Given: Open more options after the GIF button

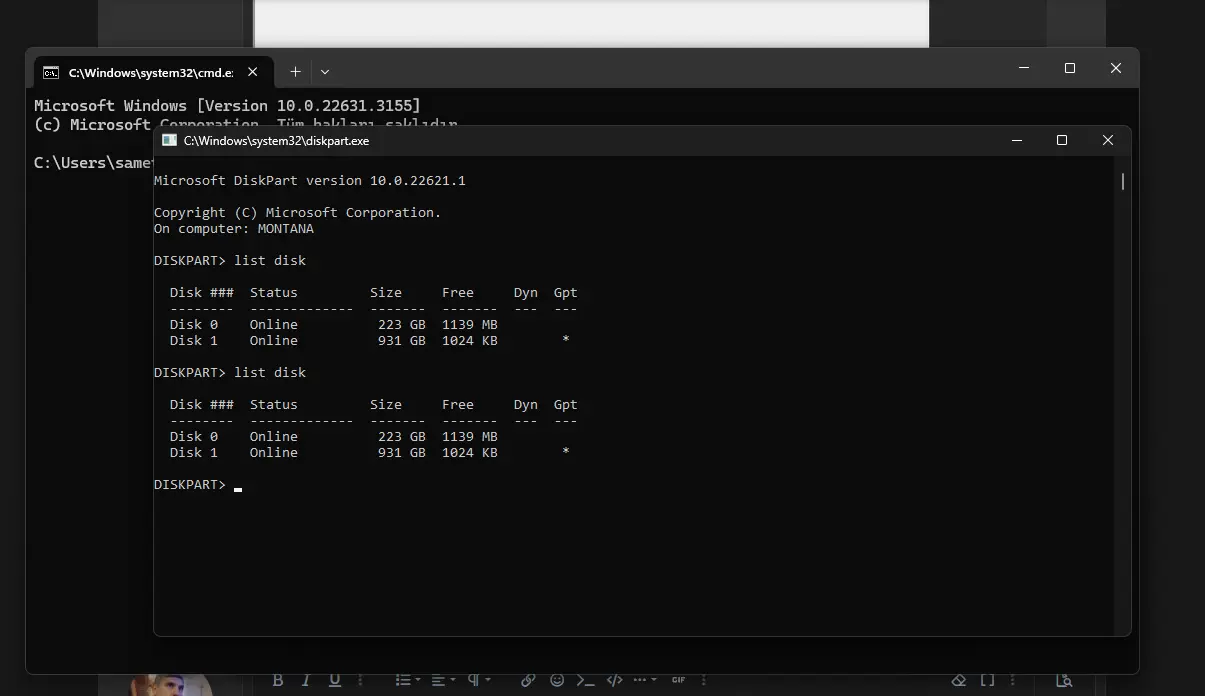Looking at the screenshot, I should (x=704, y=680).
